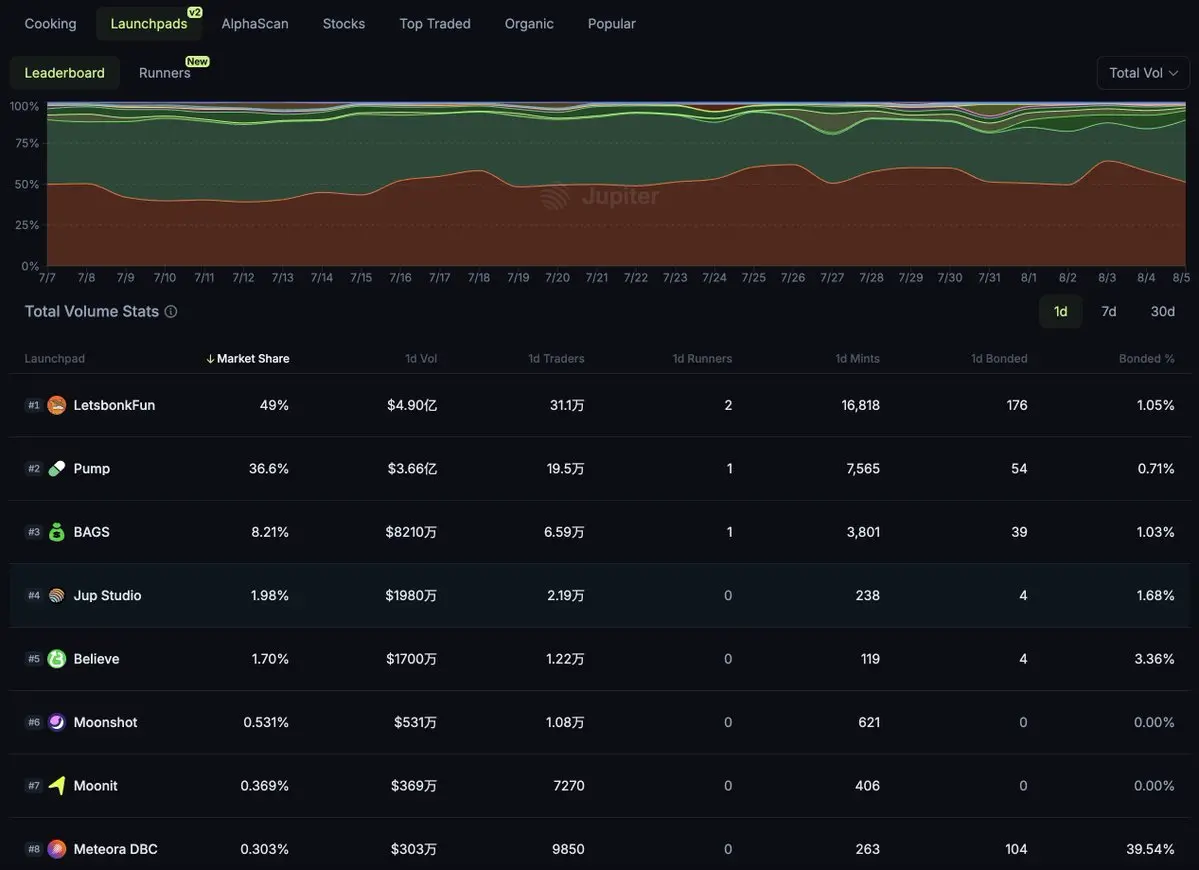Click the Launchpad column header
The width and height of the screenshot is (1199, 870).
point(55,359)
